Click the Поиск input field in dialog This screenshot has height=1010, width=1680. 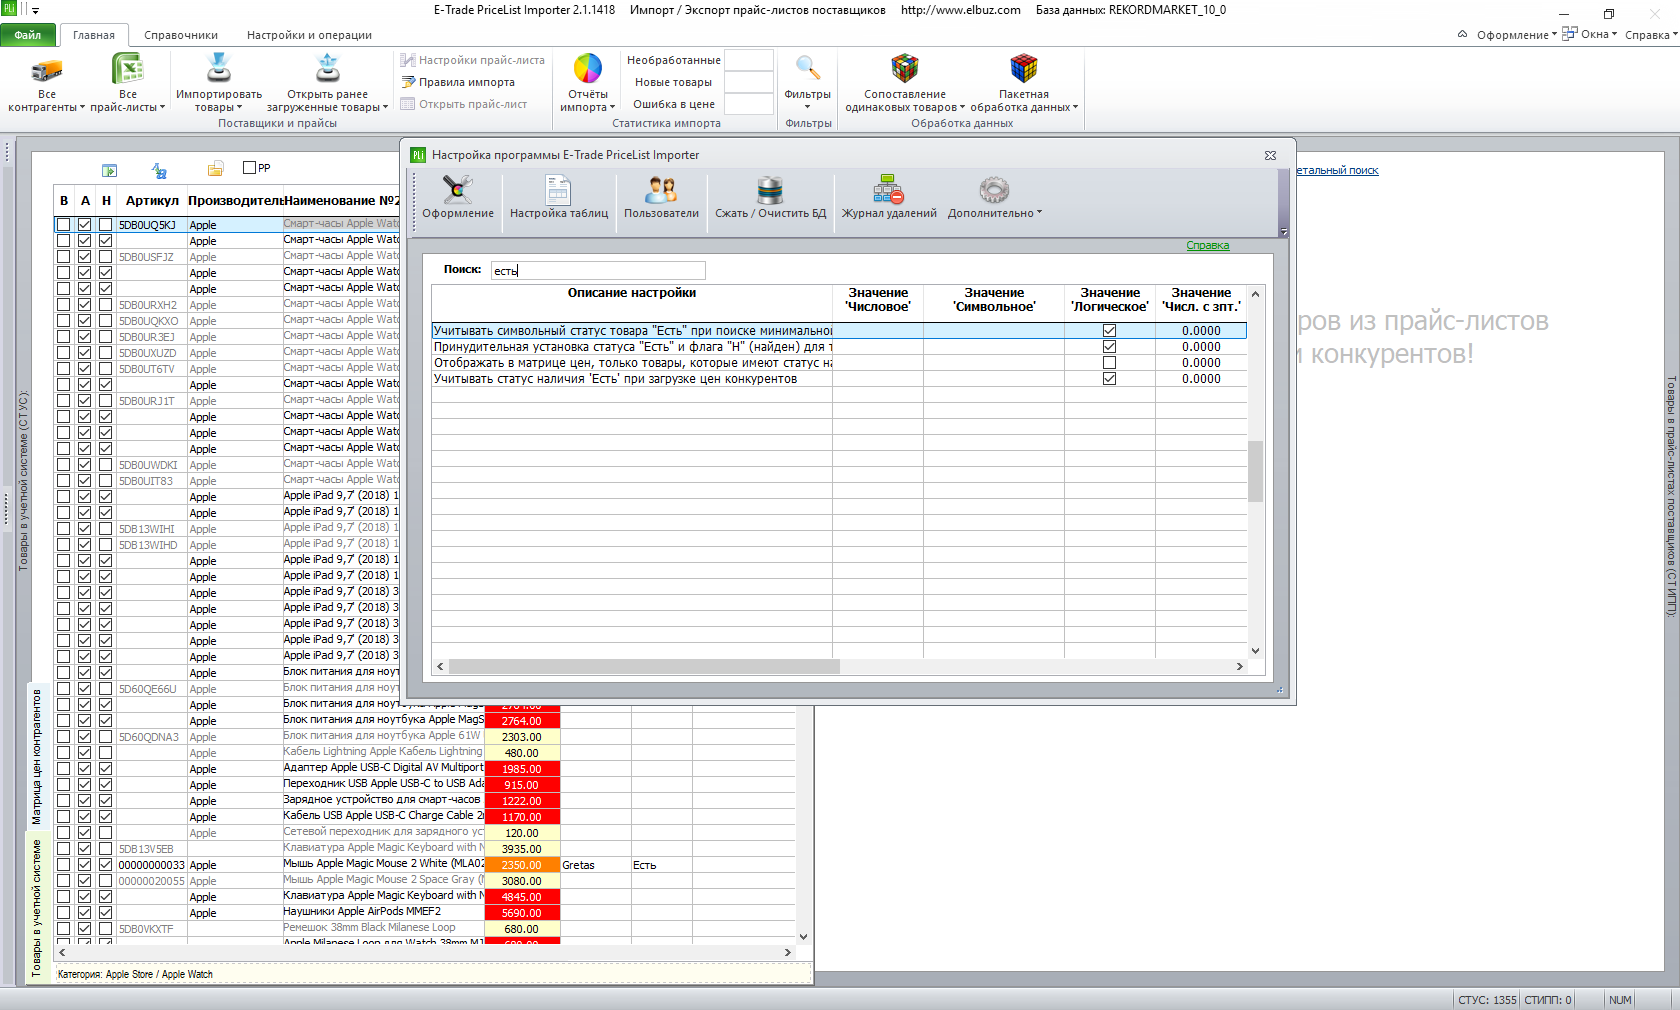click(x=598, y=270)
